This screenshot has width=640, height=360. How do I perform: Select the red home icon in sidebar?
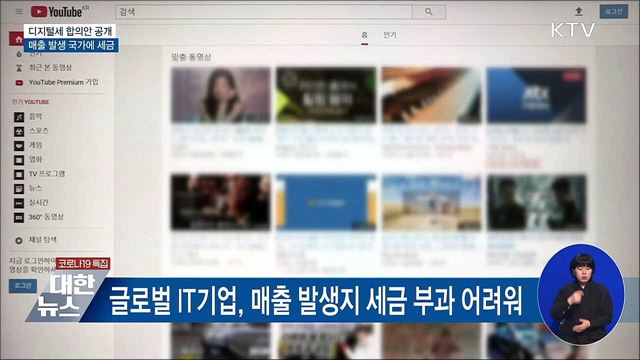[x=17, y=39]
